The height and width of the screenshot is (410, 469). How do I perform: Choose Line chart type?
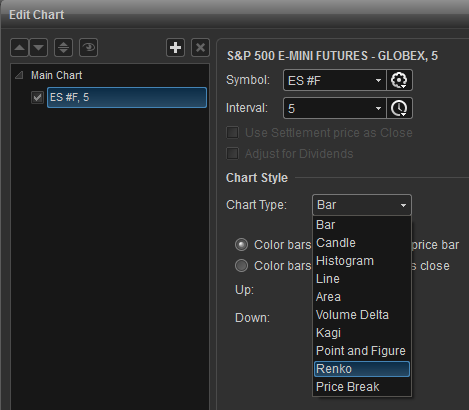tap(362, 279)
